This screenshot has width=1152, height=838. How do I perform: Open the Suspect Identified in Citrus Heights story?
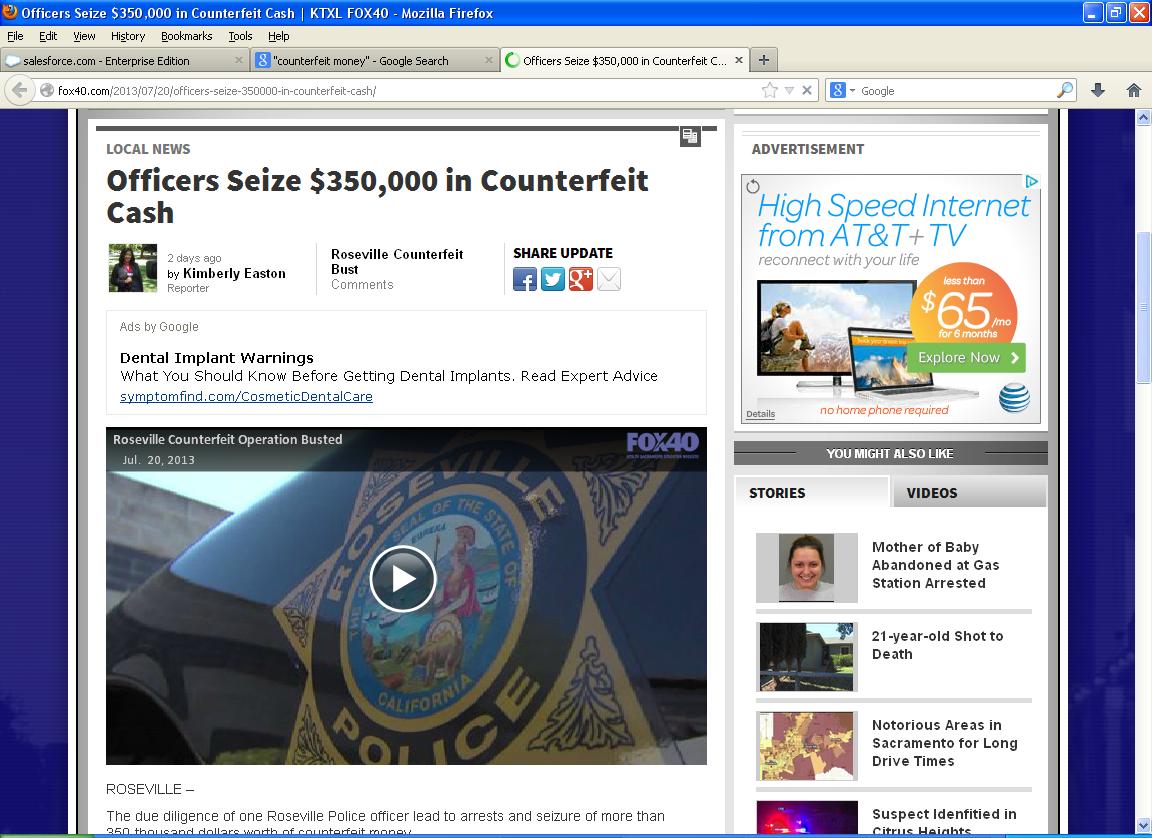pos(944,822)
